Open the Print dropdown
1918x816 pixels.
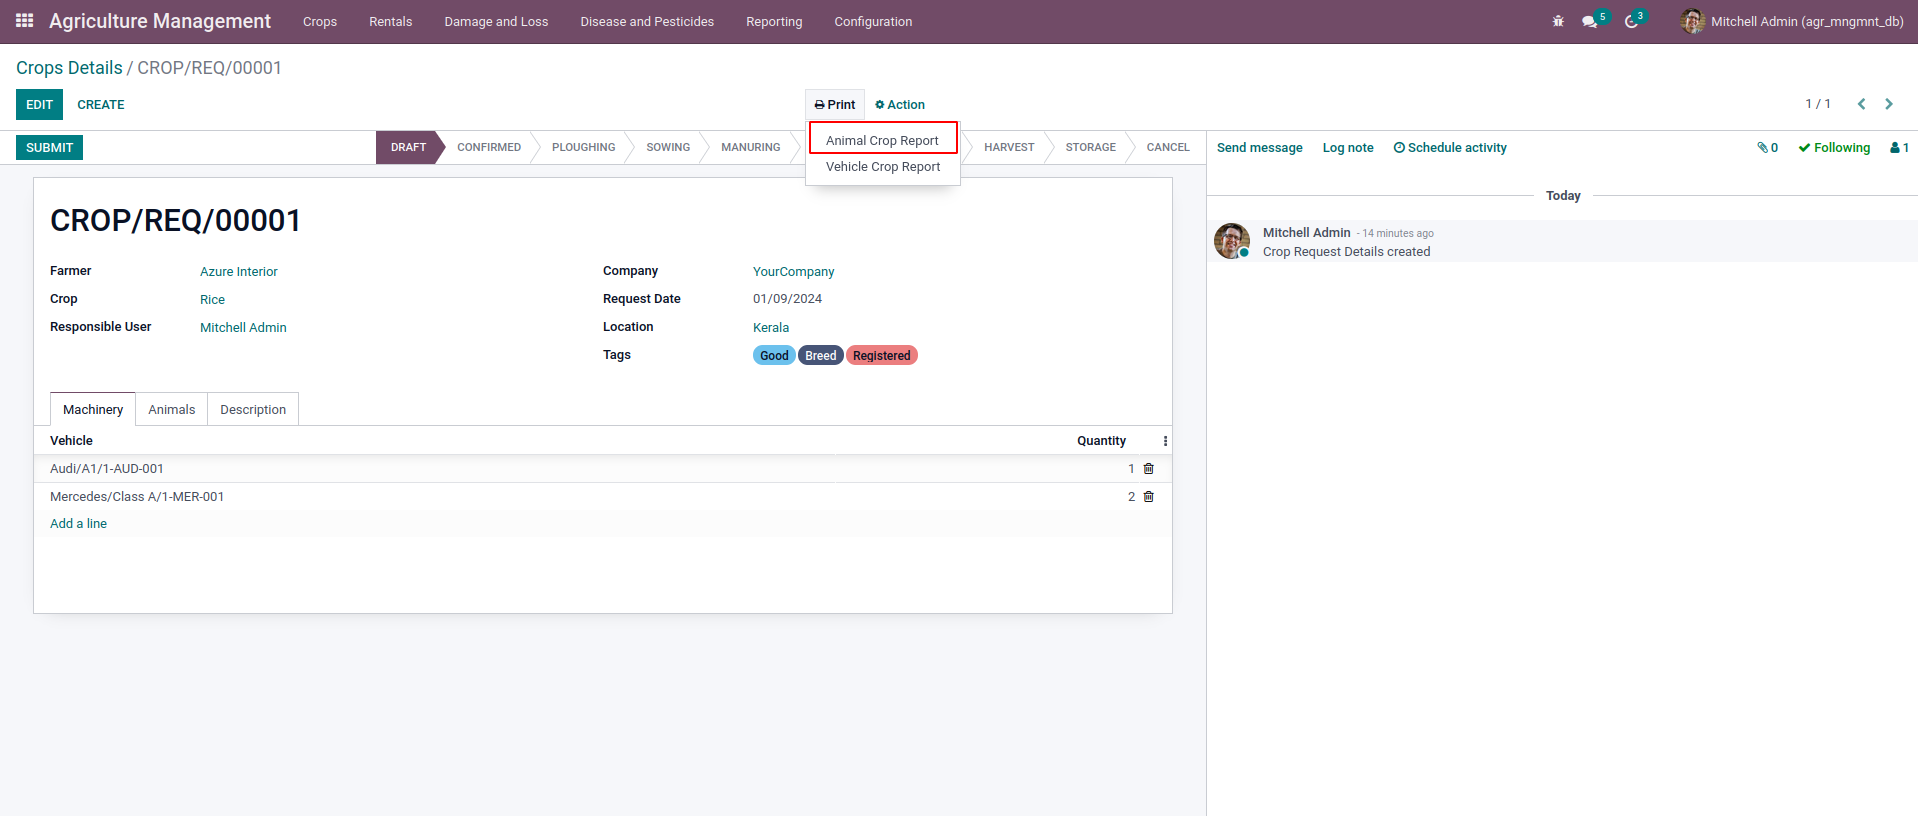click(835, 105)
